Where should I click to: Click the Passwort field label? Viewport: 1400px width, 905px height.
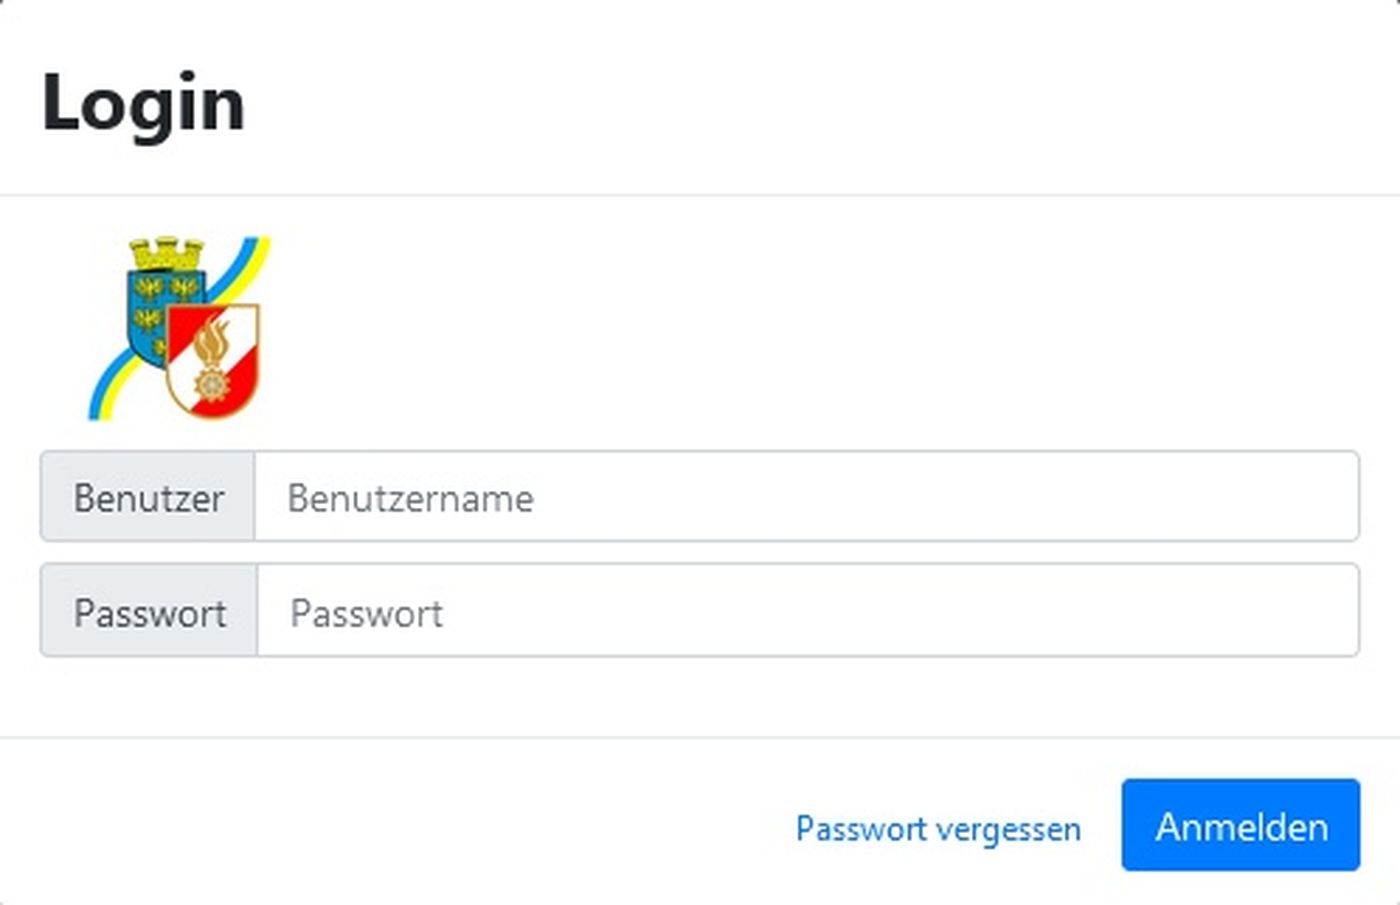point(150,613)
